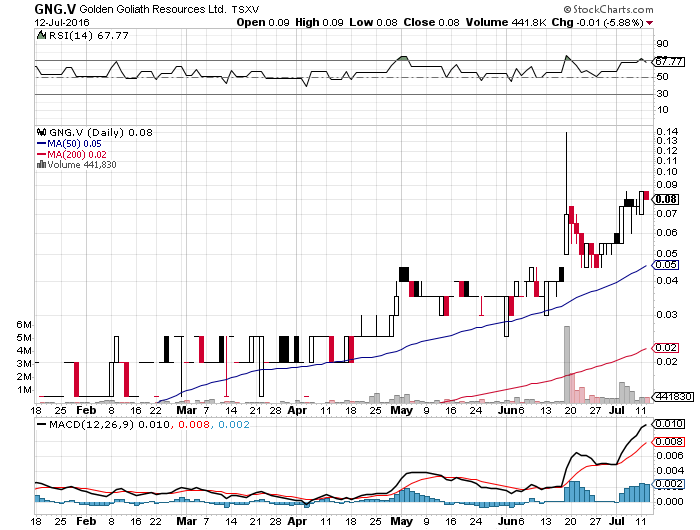700x530 pixels.
Task: Click the blue 0.05 MA(50) axis tag
Action: [x=662, y=265]
